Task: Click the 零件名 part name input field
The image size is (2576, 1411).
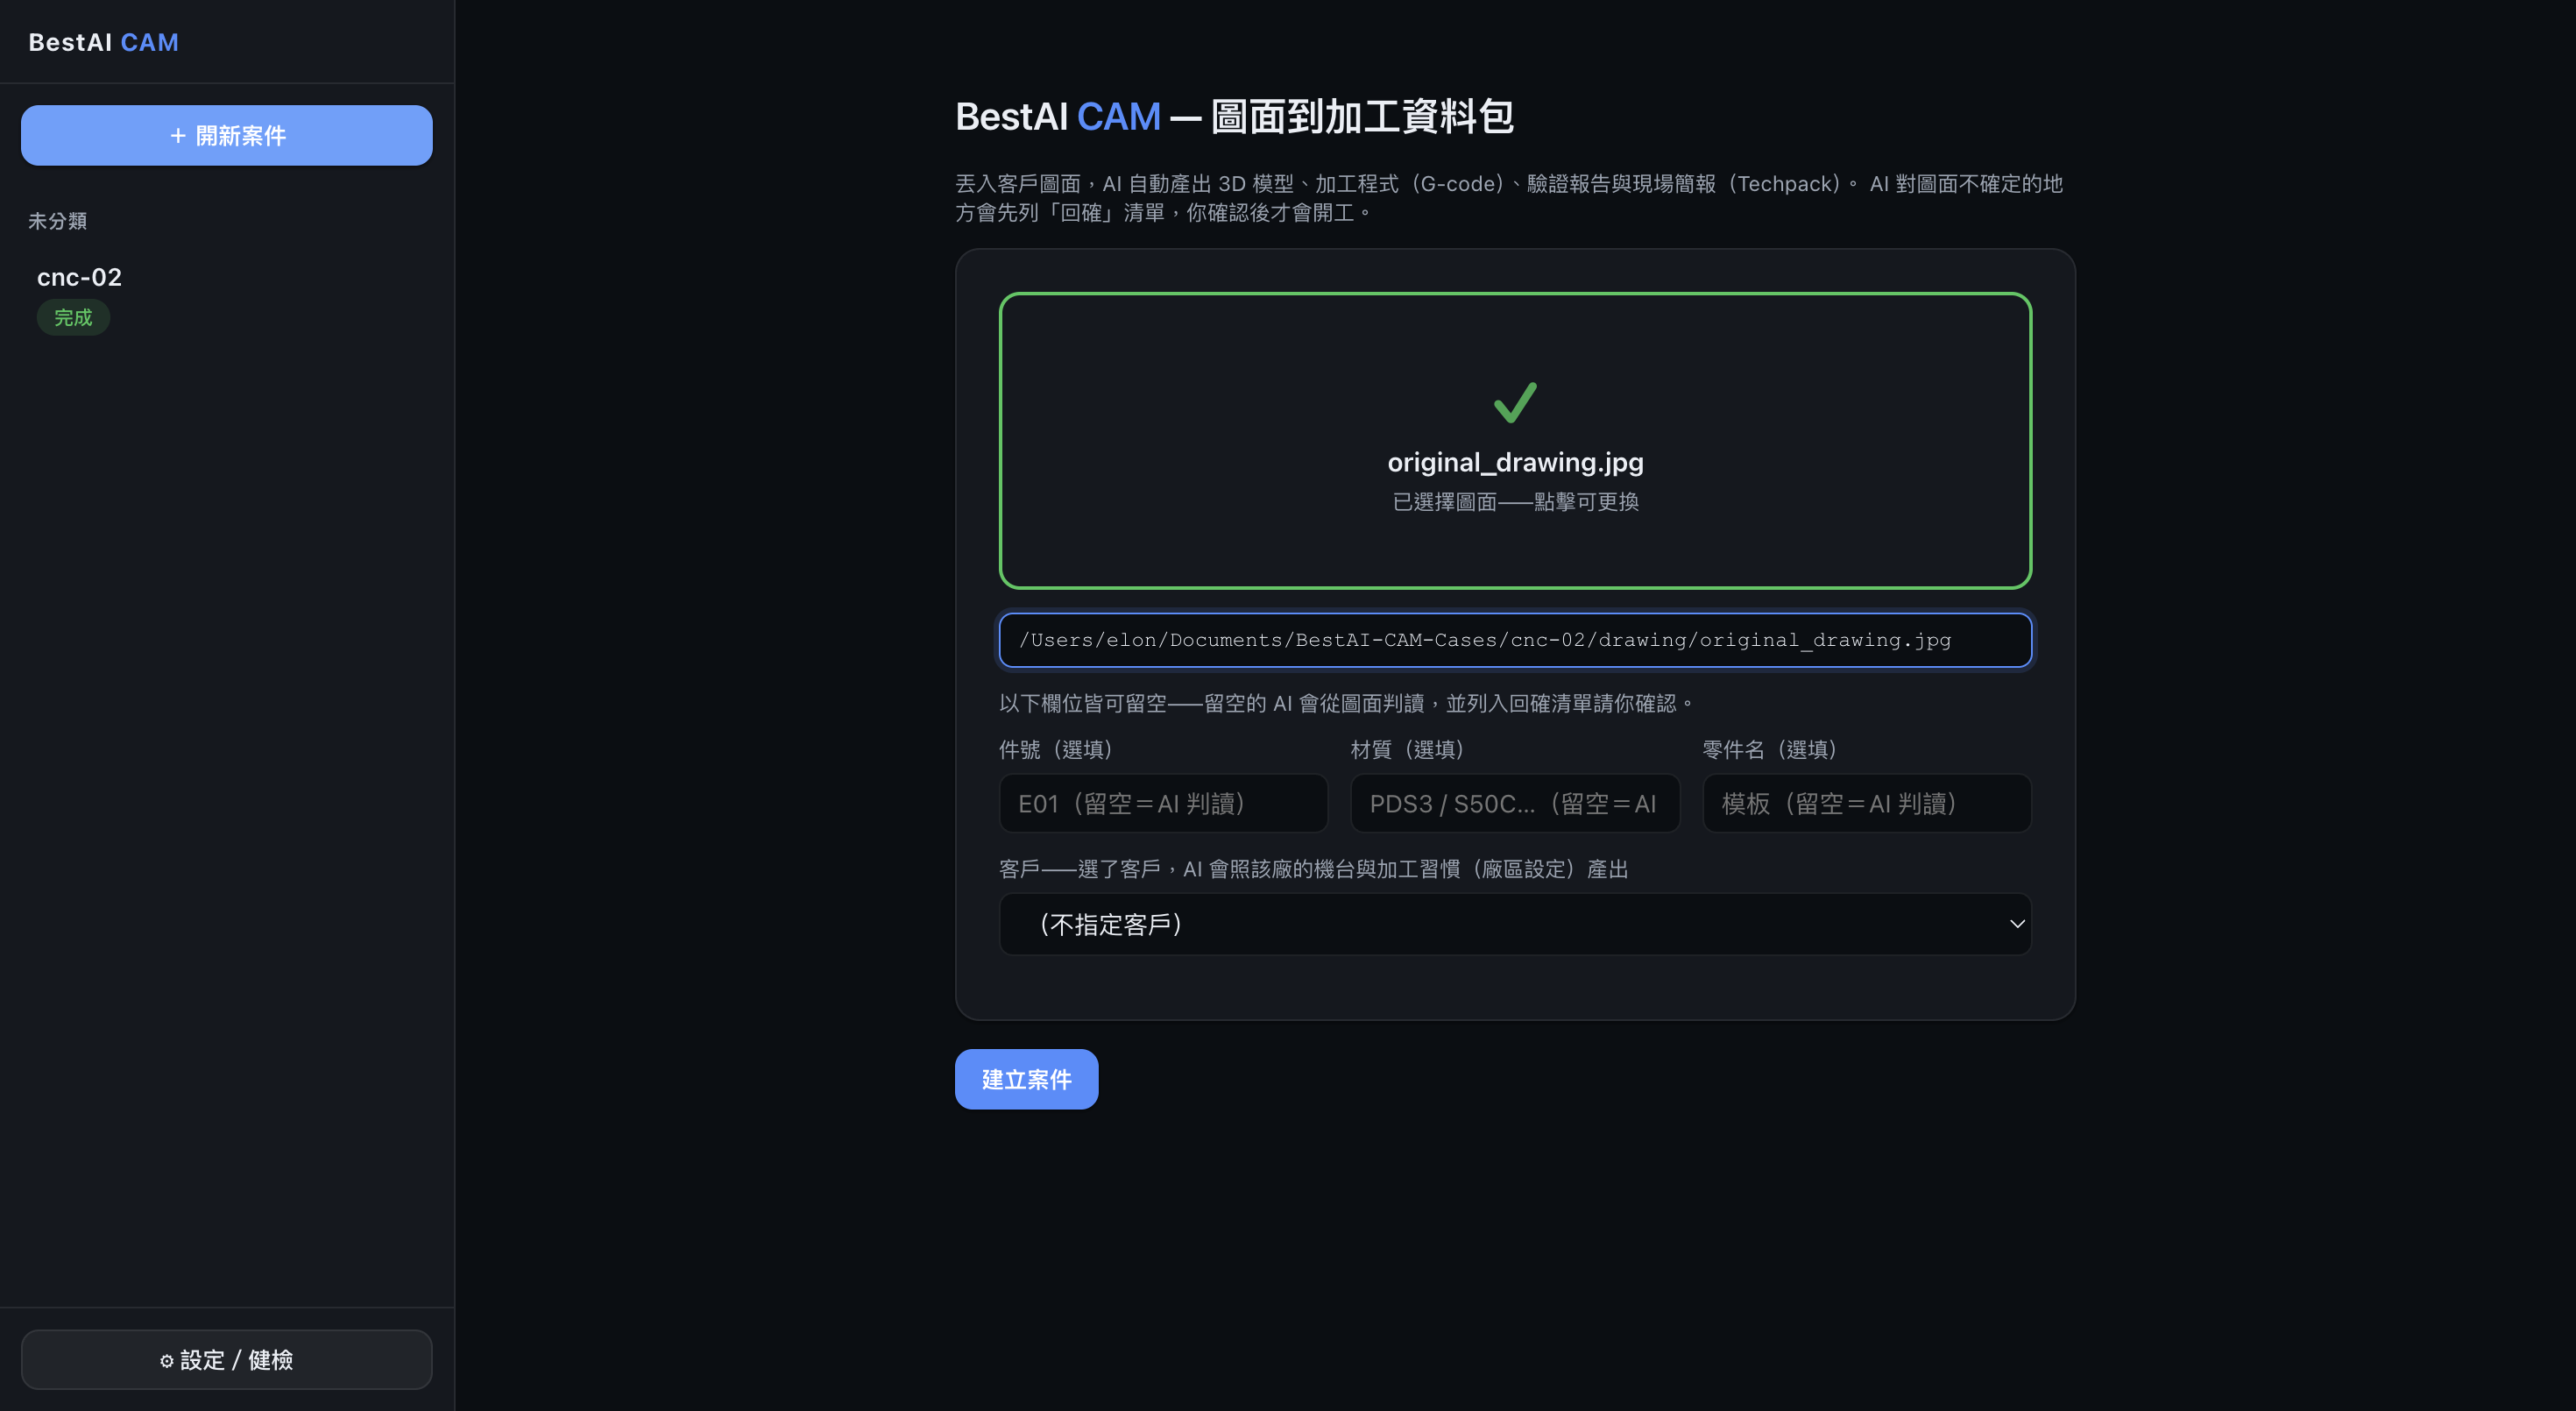Action: coord(1866,803)
